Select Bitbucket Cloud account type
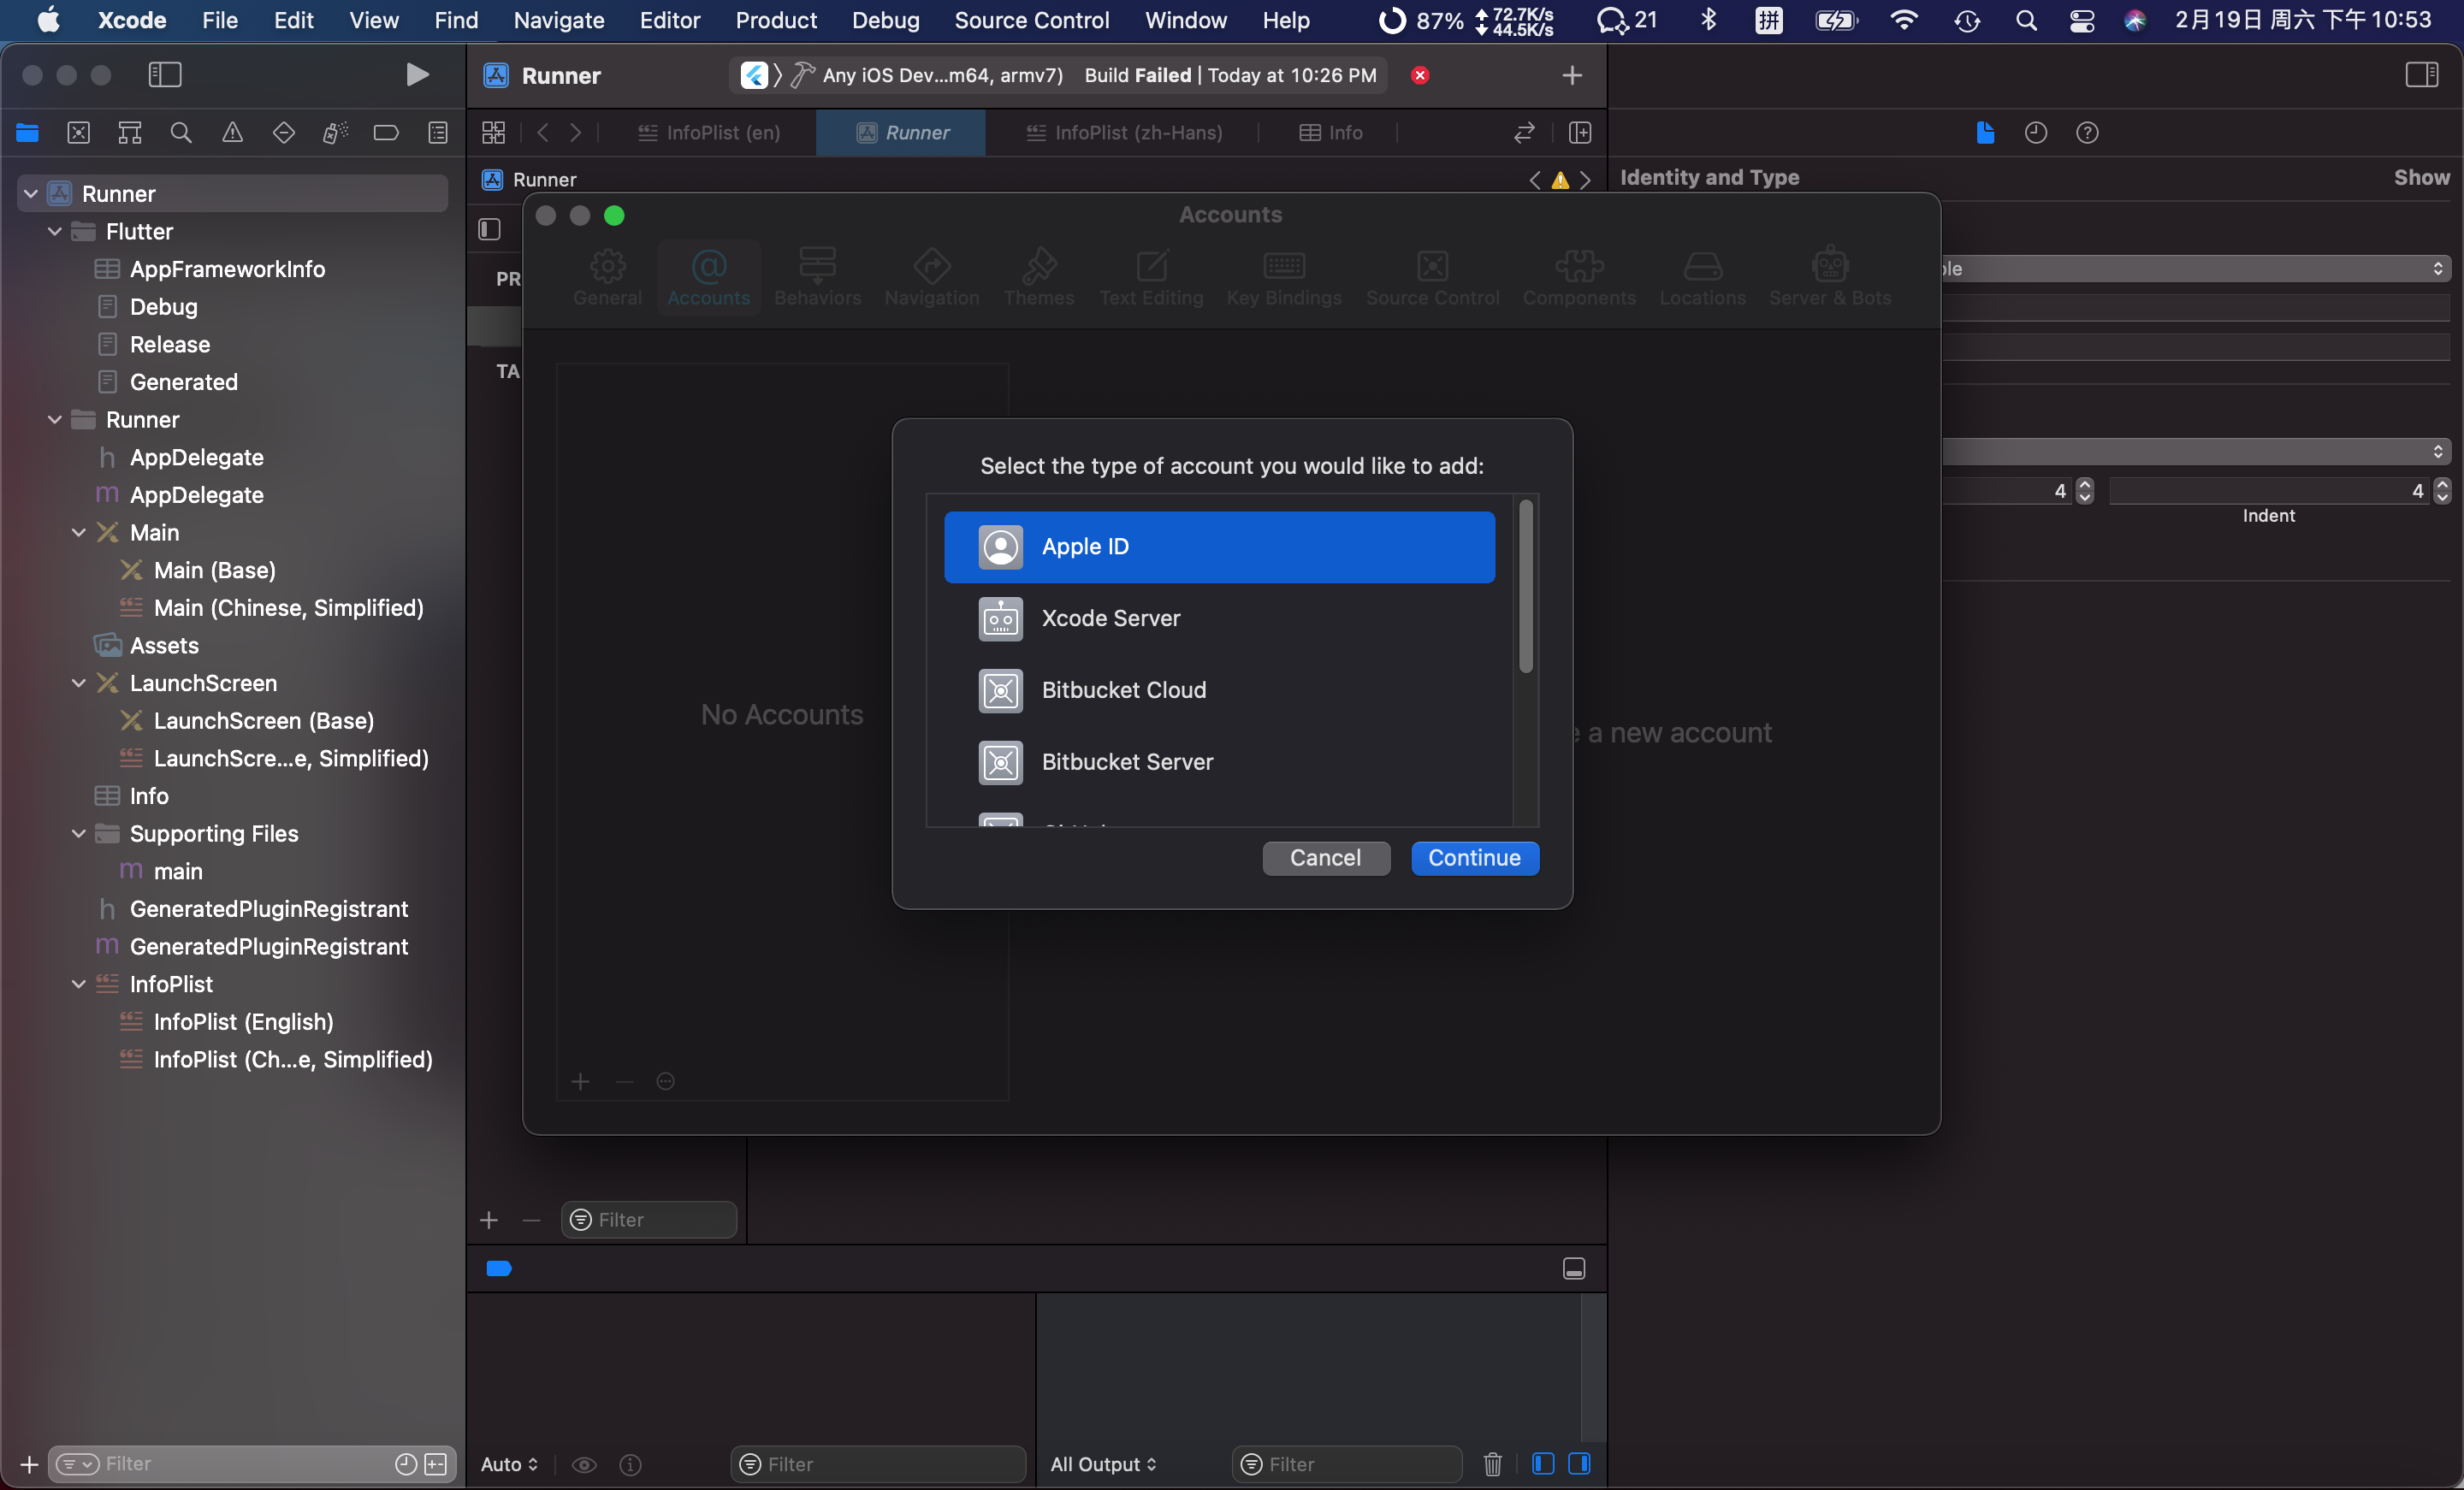Viewport: 2464px width, 1490px height. click(x=1219, y=690)
